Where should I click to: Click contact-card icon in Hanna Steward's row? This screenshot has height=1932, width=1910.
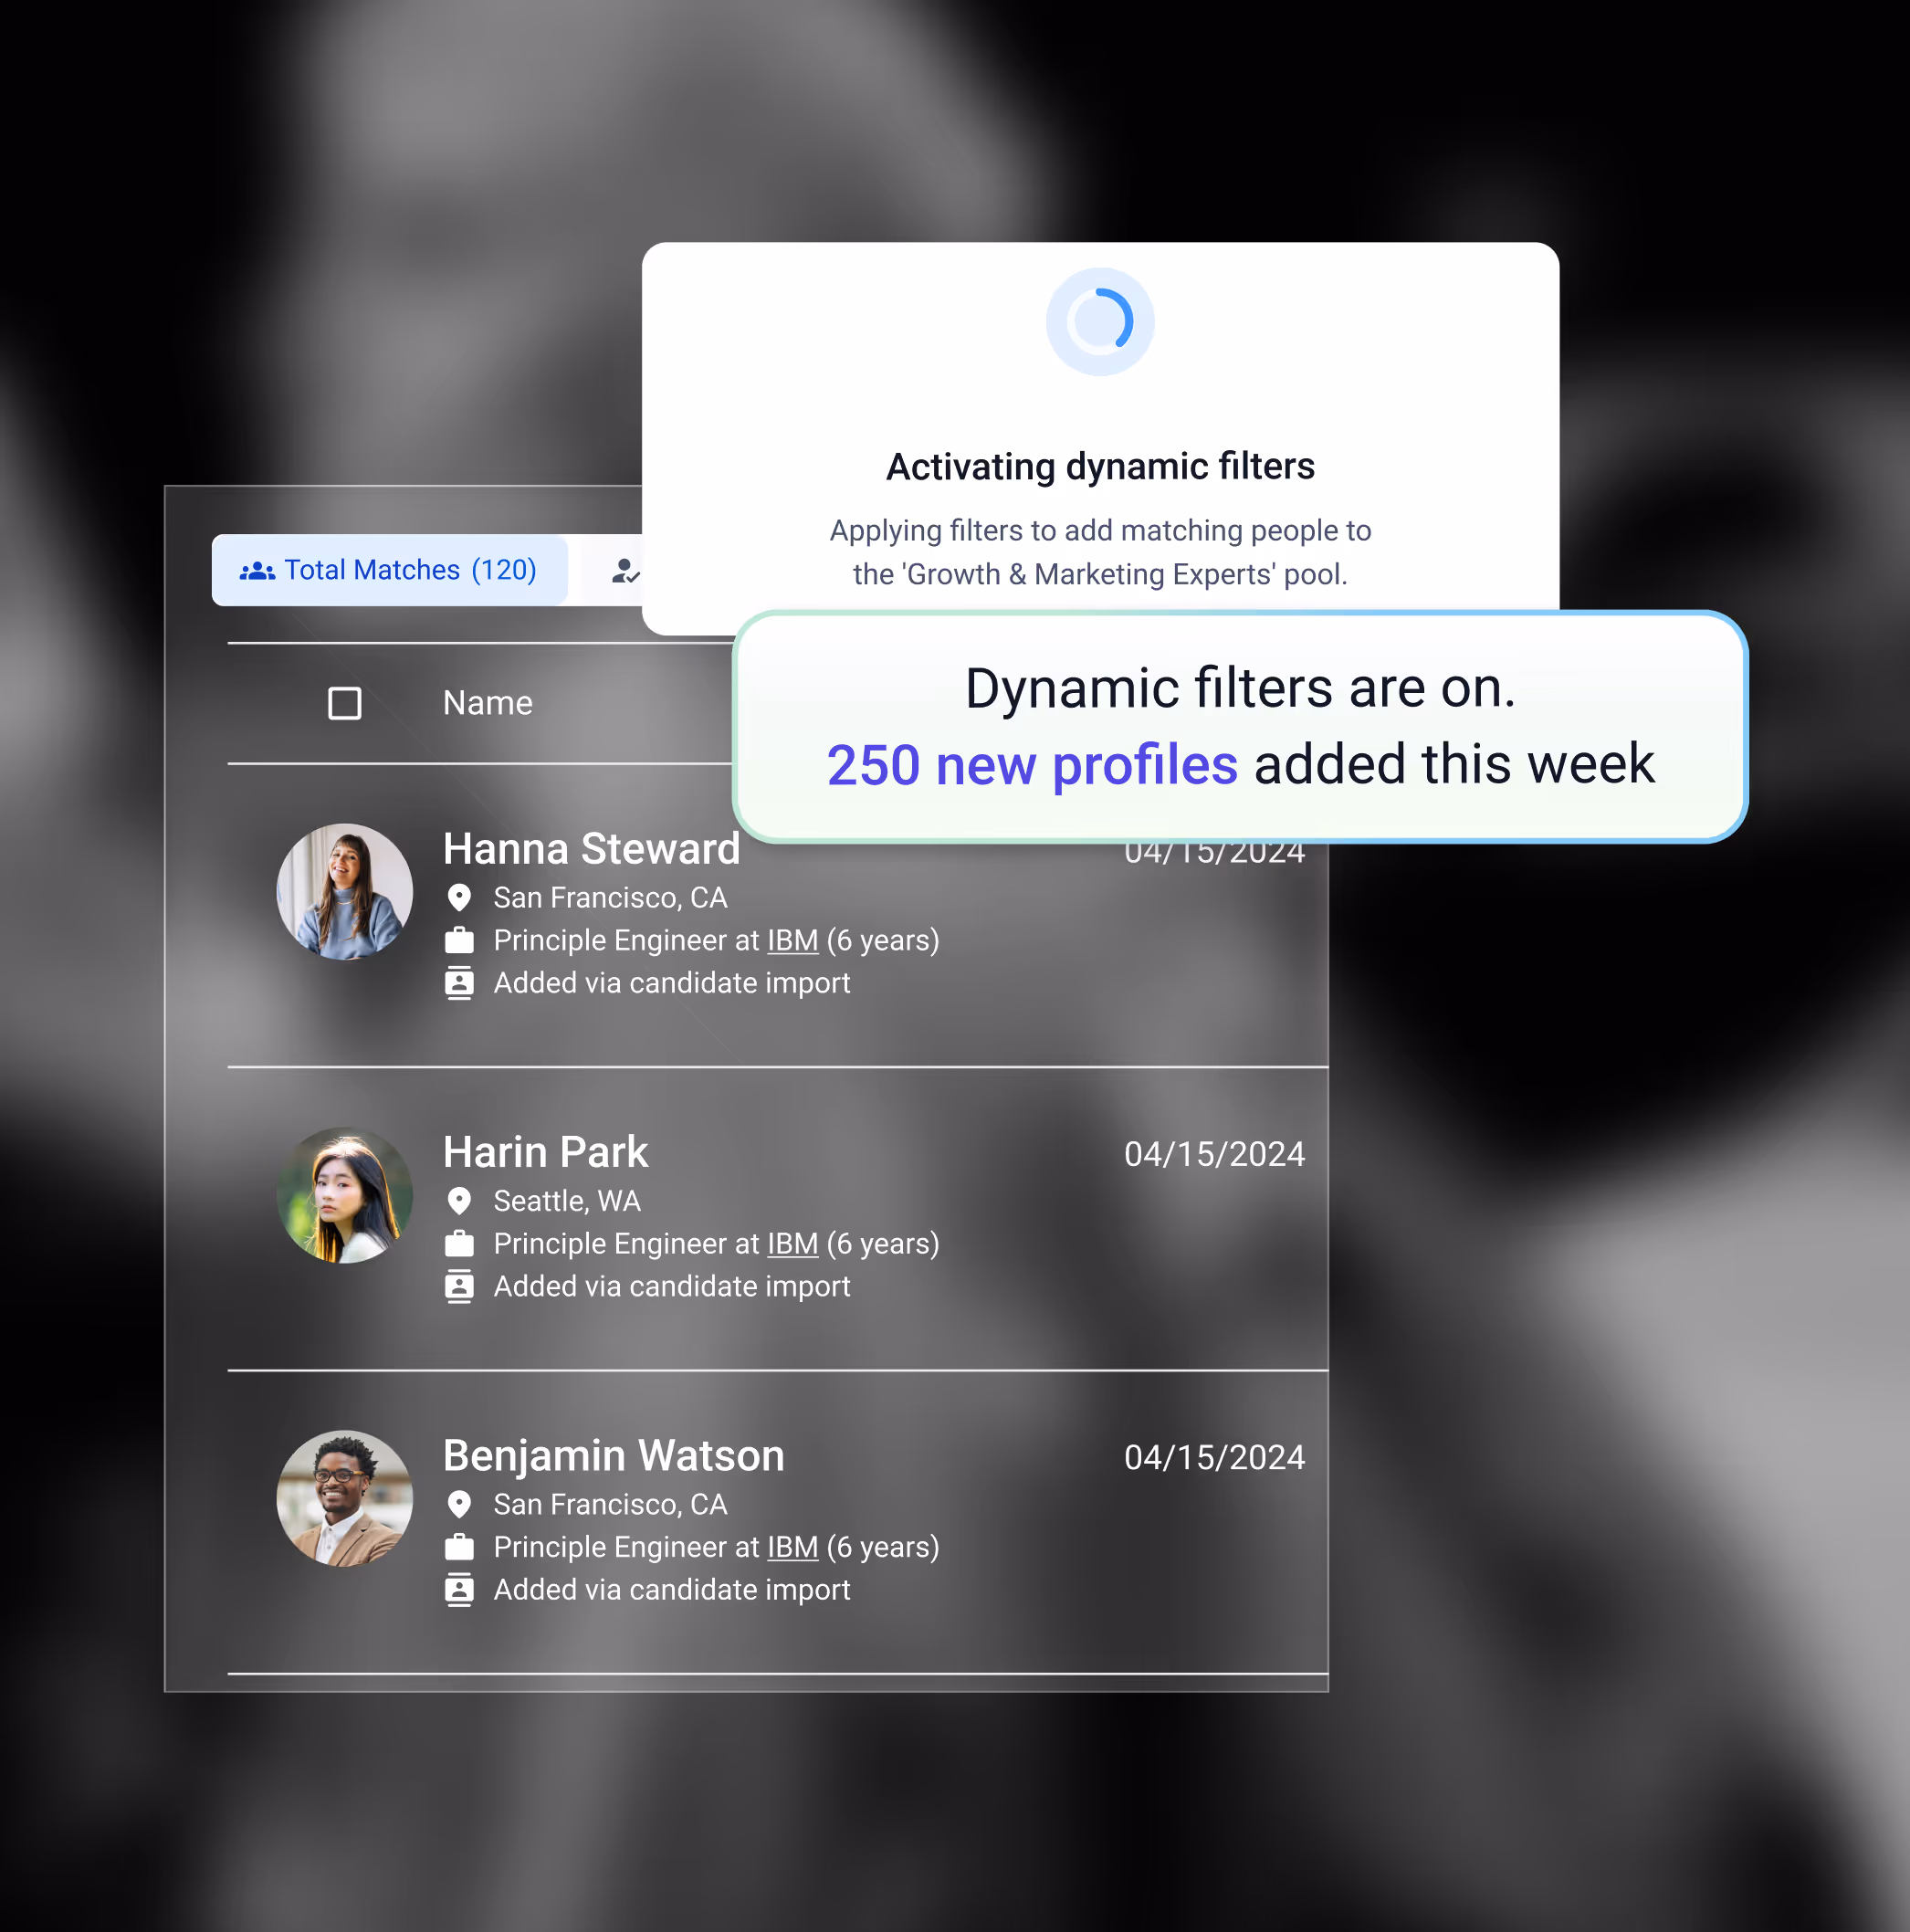[459, 983]
